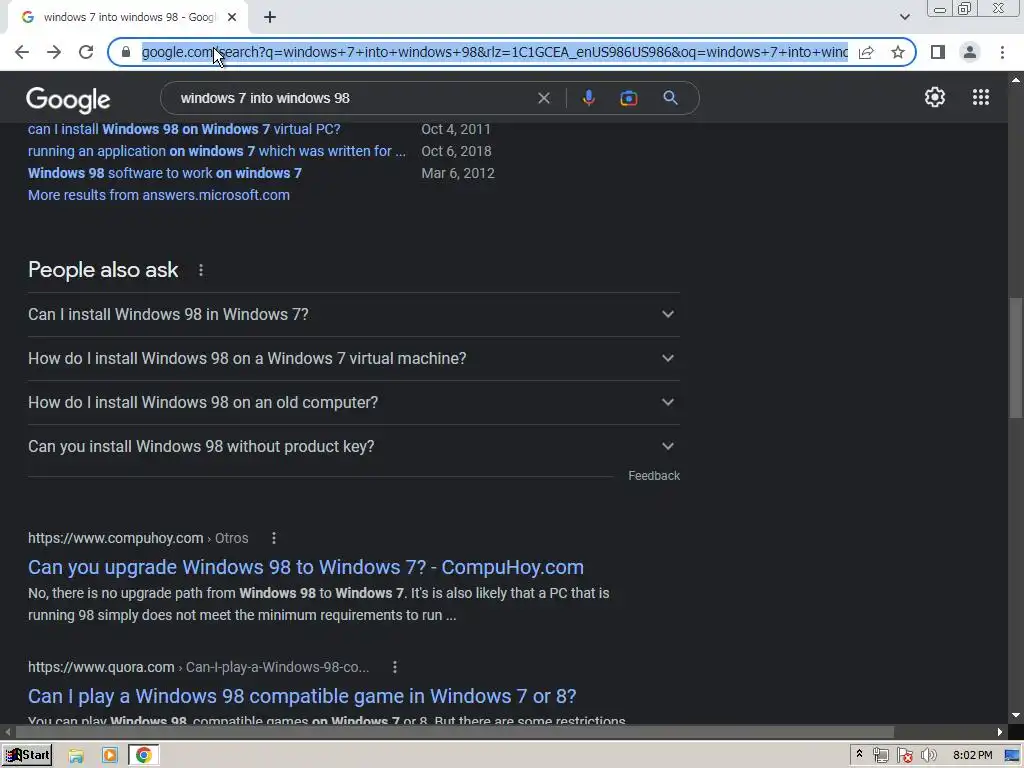Screen dimensions: 1024x768
Task: Expand 'How do I install Windows 98 on a Windows 7 virtual machine?'
Action: (x=353, y=359)
